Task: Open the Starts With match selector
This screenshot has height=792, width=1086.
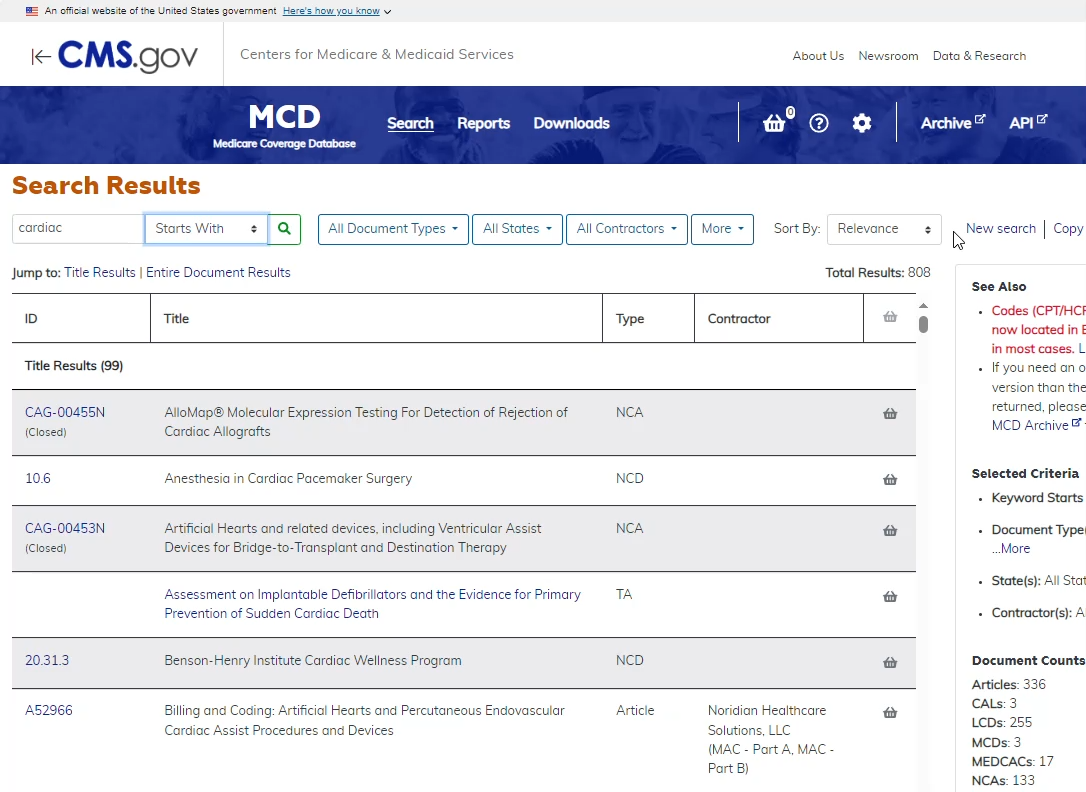Action: (206, 229)
